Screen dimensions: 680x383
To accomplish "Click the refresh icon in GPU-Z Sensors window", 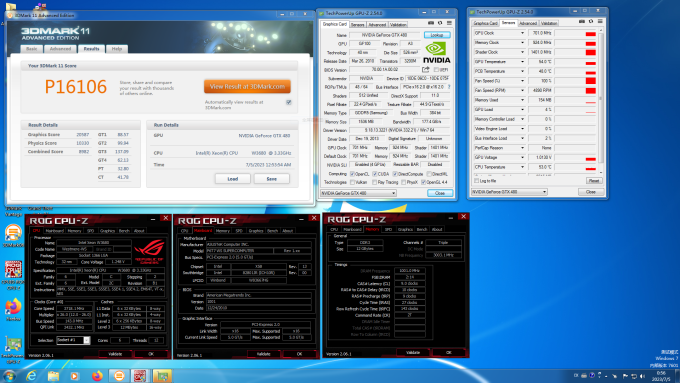I will pyautogui.click(x=591, y=22).
